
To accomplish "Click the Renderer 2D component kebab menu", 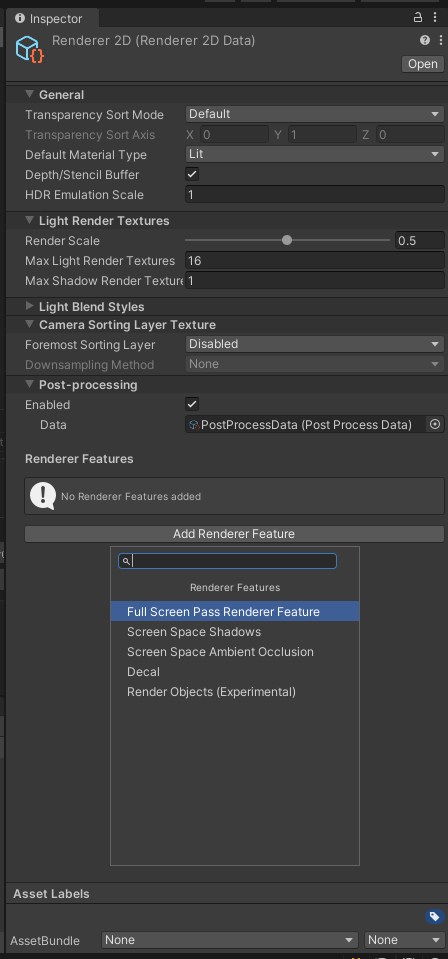I will tap(441, 40).
